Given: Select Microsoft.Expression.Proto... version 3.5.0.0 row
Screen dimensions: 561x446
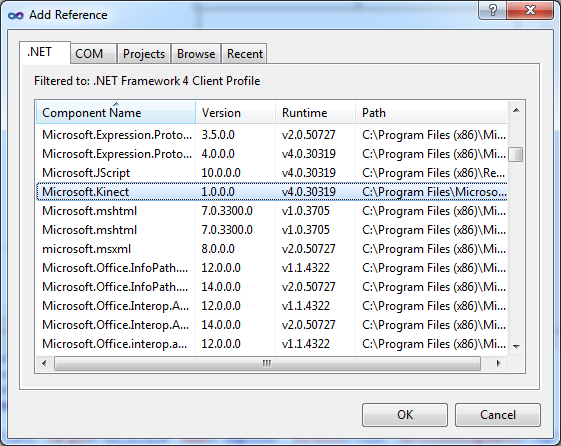Looking at the screenshot, I should (x=272, y=135).
